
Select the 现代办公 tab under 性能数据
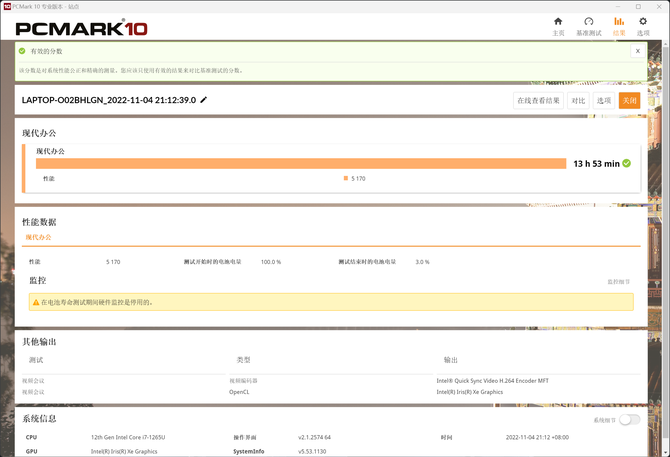[38, 237]
